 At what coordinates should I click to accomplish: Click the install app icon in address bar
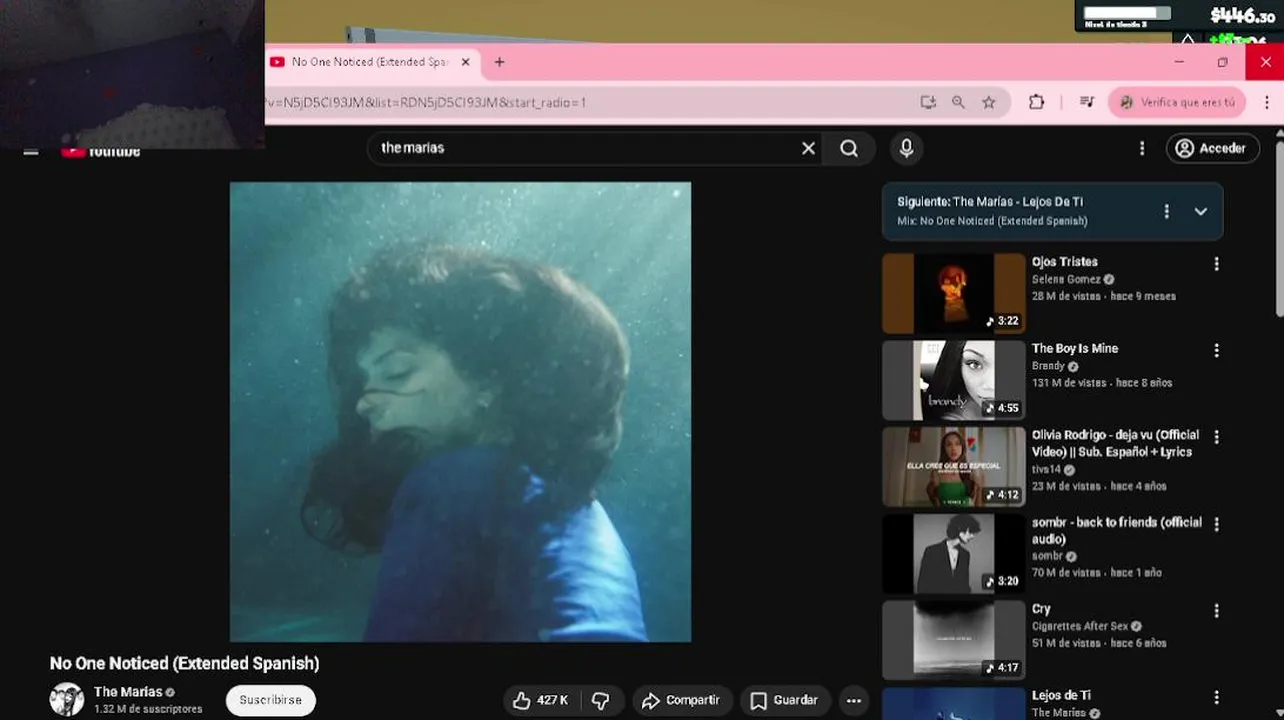pyautogui.click(x=928, y=102)
